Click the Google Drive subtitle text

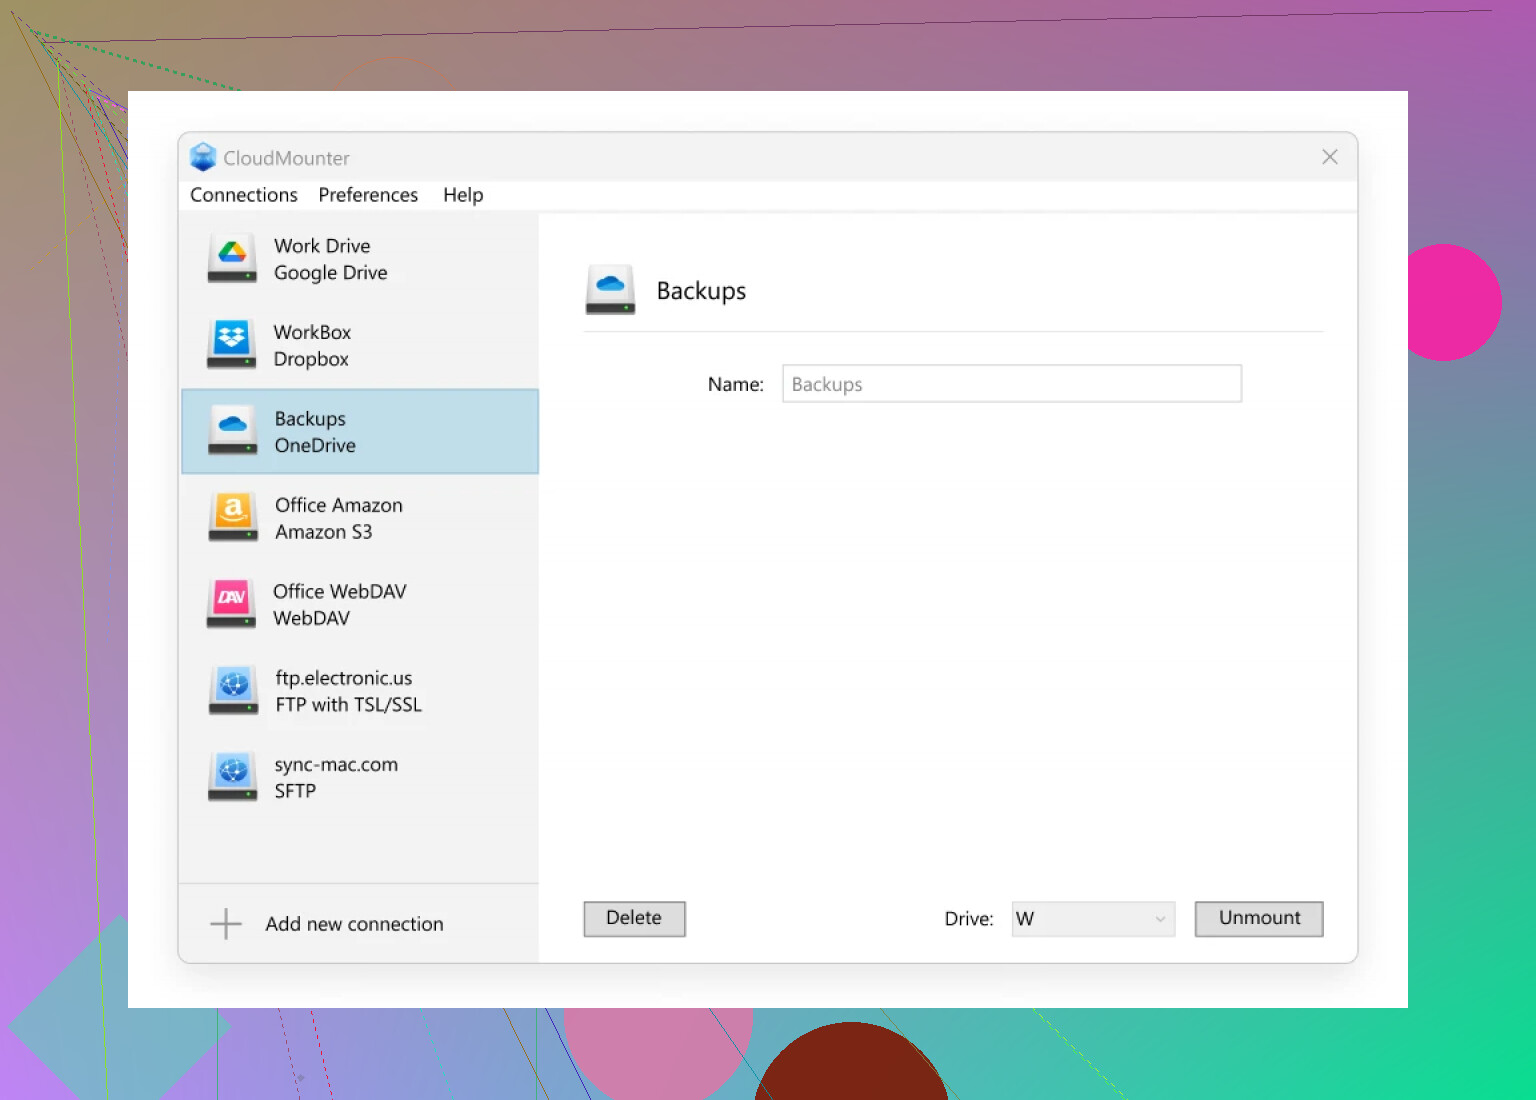pos(331,273)
